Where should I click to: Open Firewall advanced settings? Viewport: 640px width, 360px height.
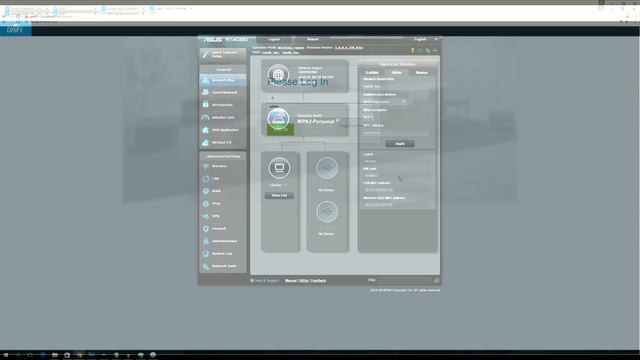[223, 229]
